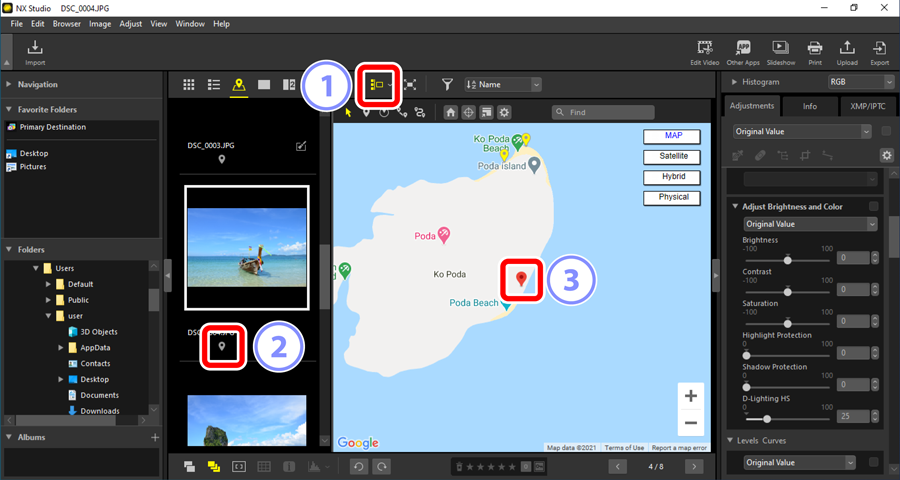Select the Hybrid map type
This screenshot has height=480, width=900.
pyautogui.click(x=672, y=177)
